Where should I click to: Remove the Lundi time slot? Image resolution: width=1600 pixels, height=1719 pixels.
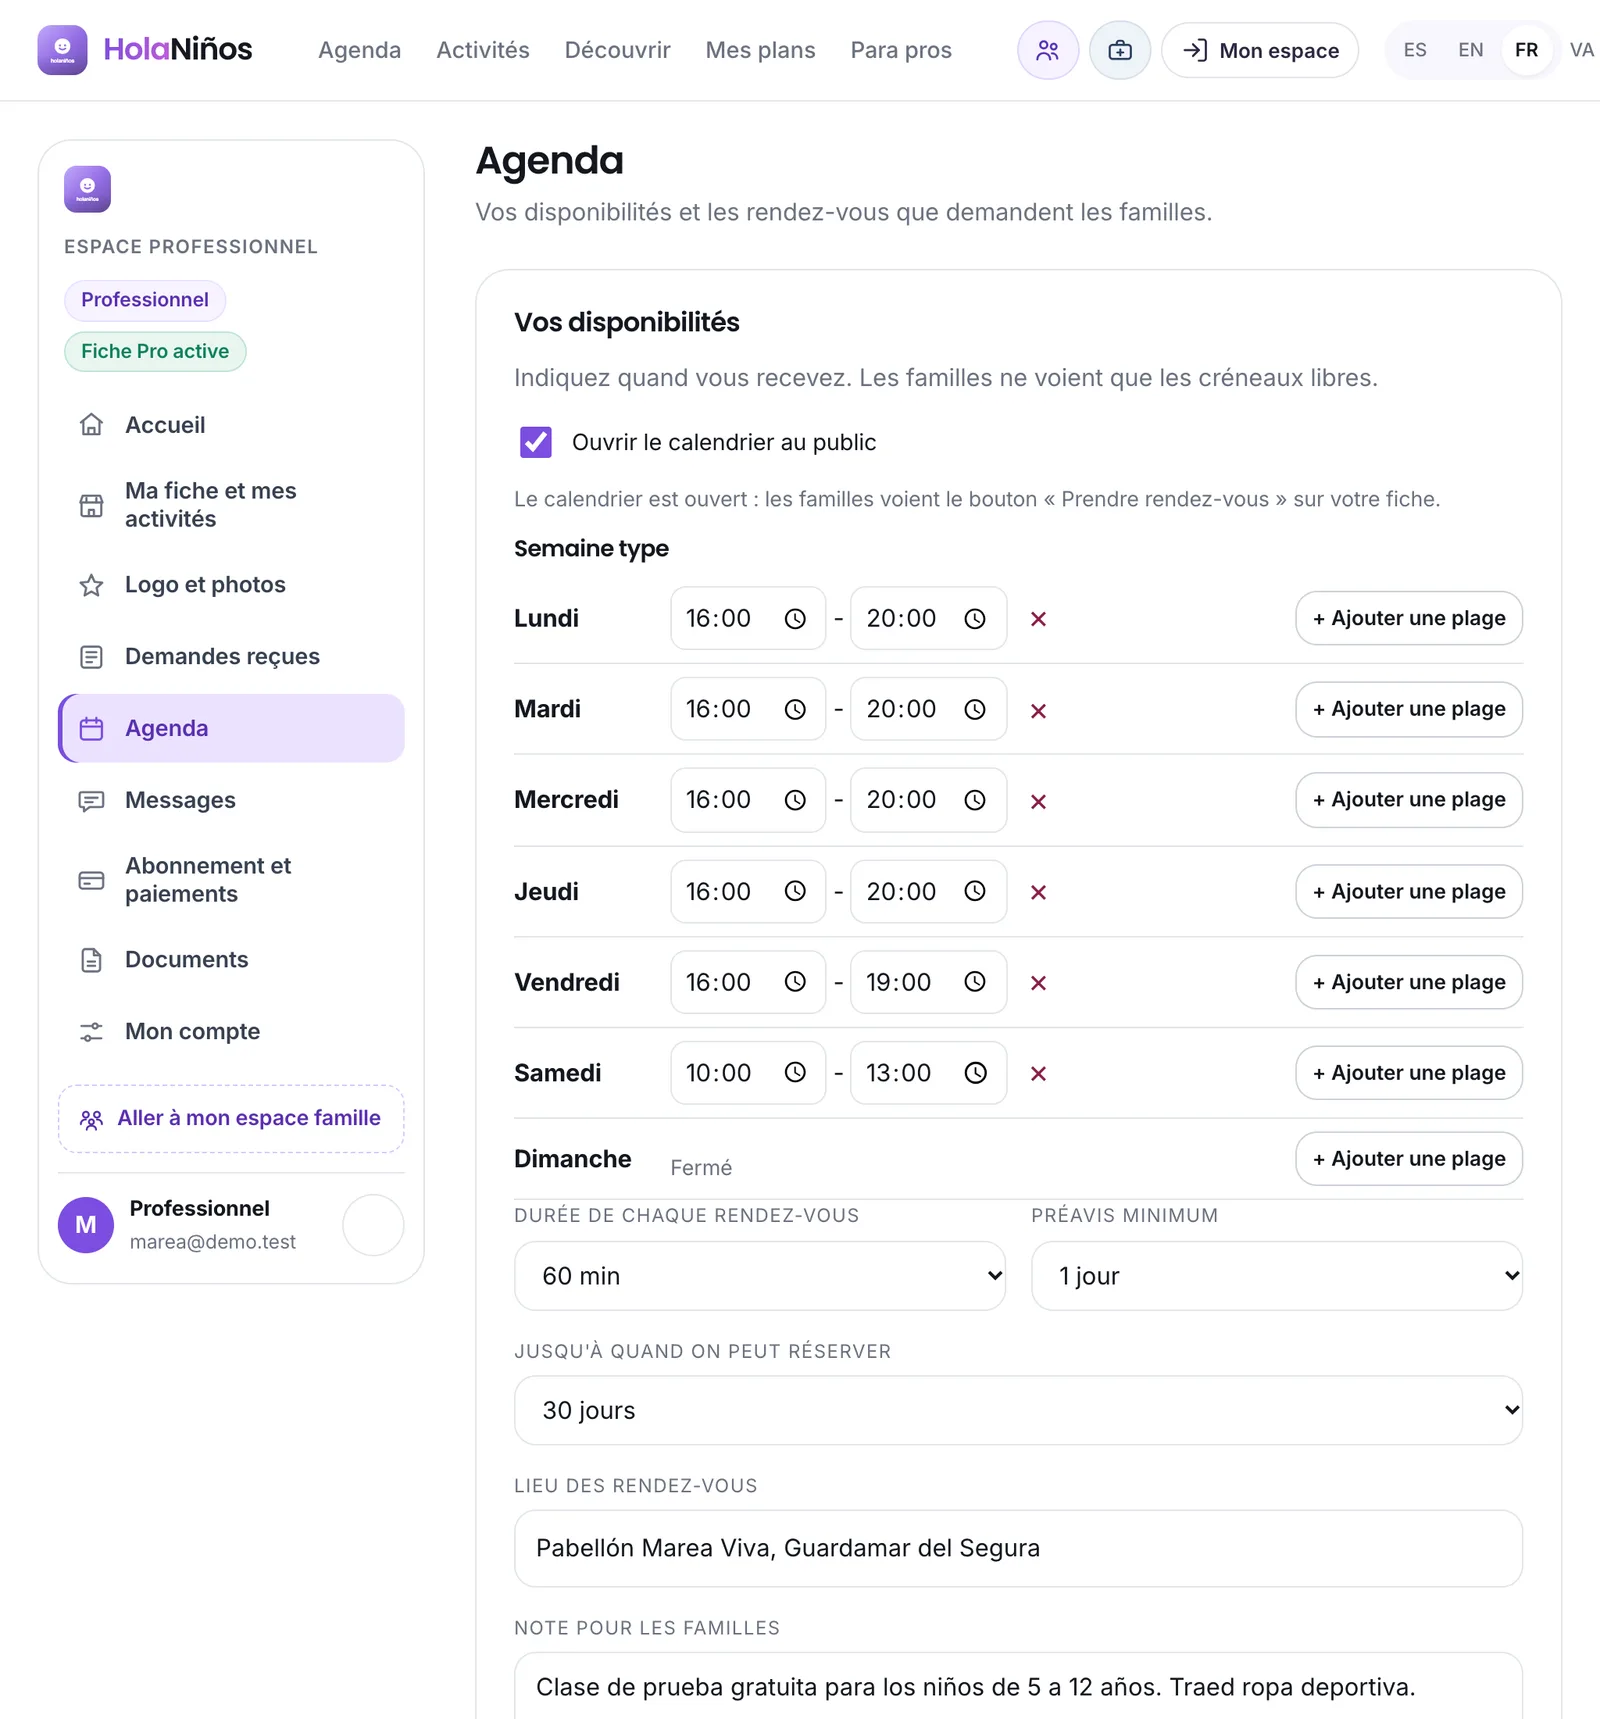pos(1038,619)
